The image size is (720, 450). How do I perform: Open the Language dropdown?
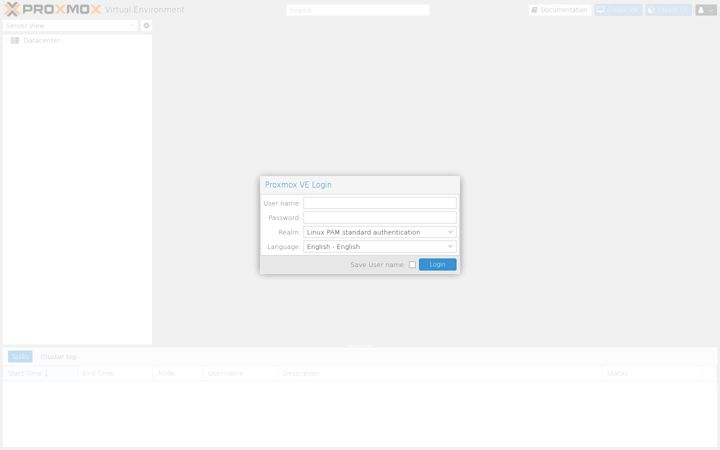point(379,247)
